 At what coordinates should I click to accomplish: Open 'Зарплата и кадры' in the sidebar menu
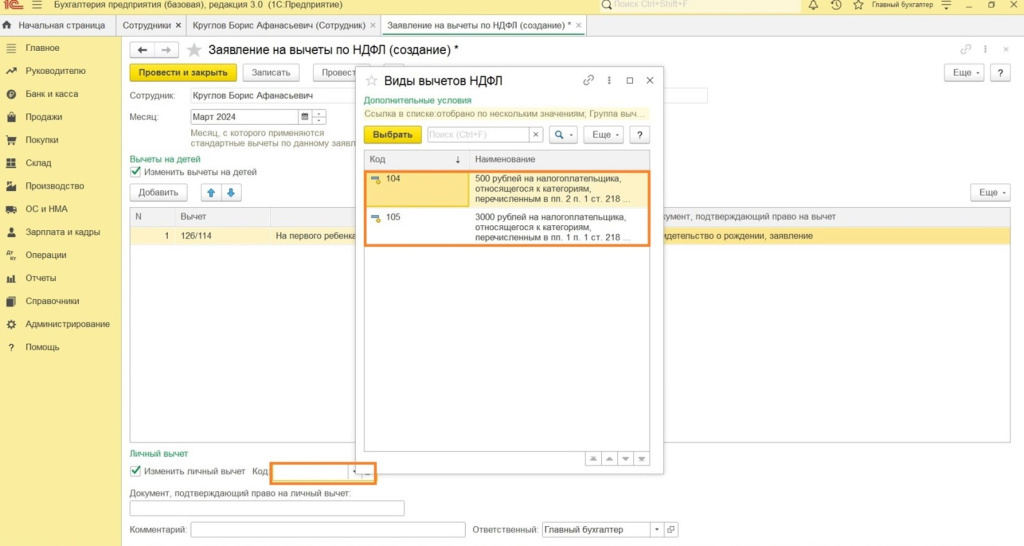(x=62, y=232)
